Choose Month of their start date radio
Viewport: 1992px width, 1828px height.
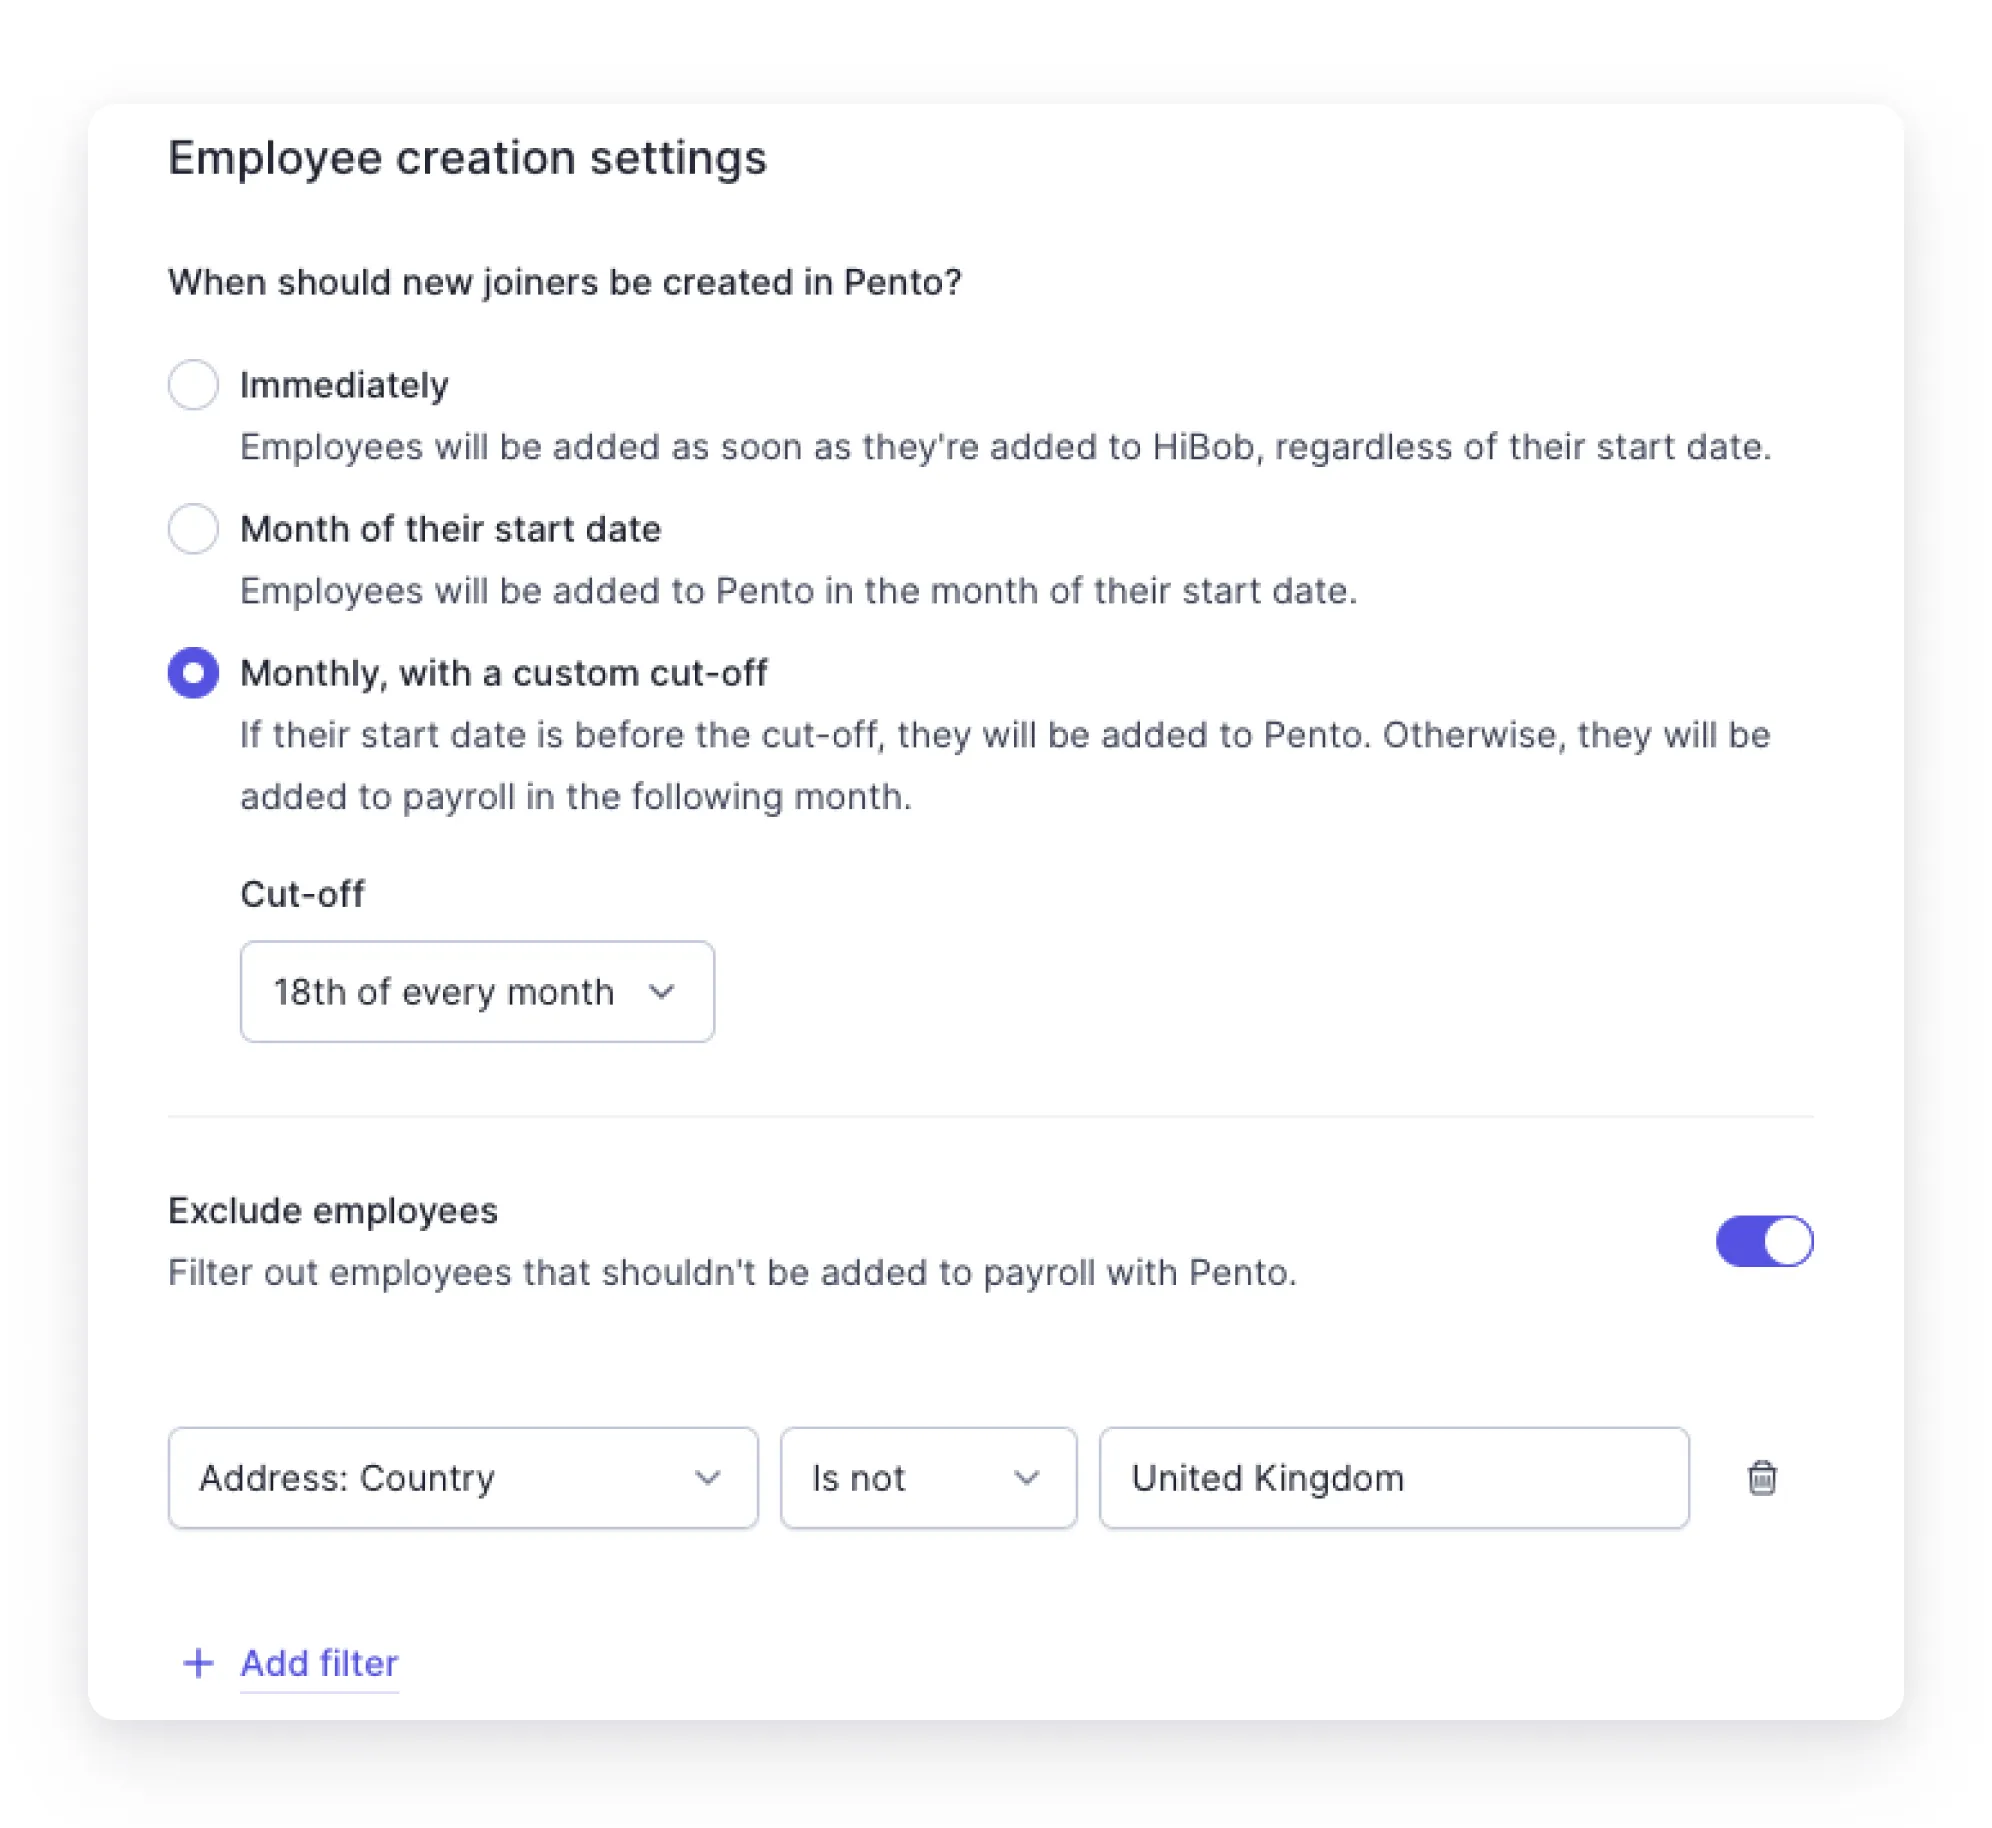tap(193, 528)
